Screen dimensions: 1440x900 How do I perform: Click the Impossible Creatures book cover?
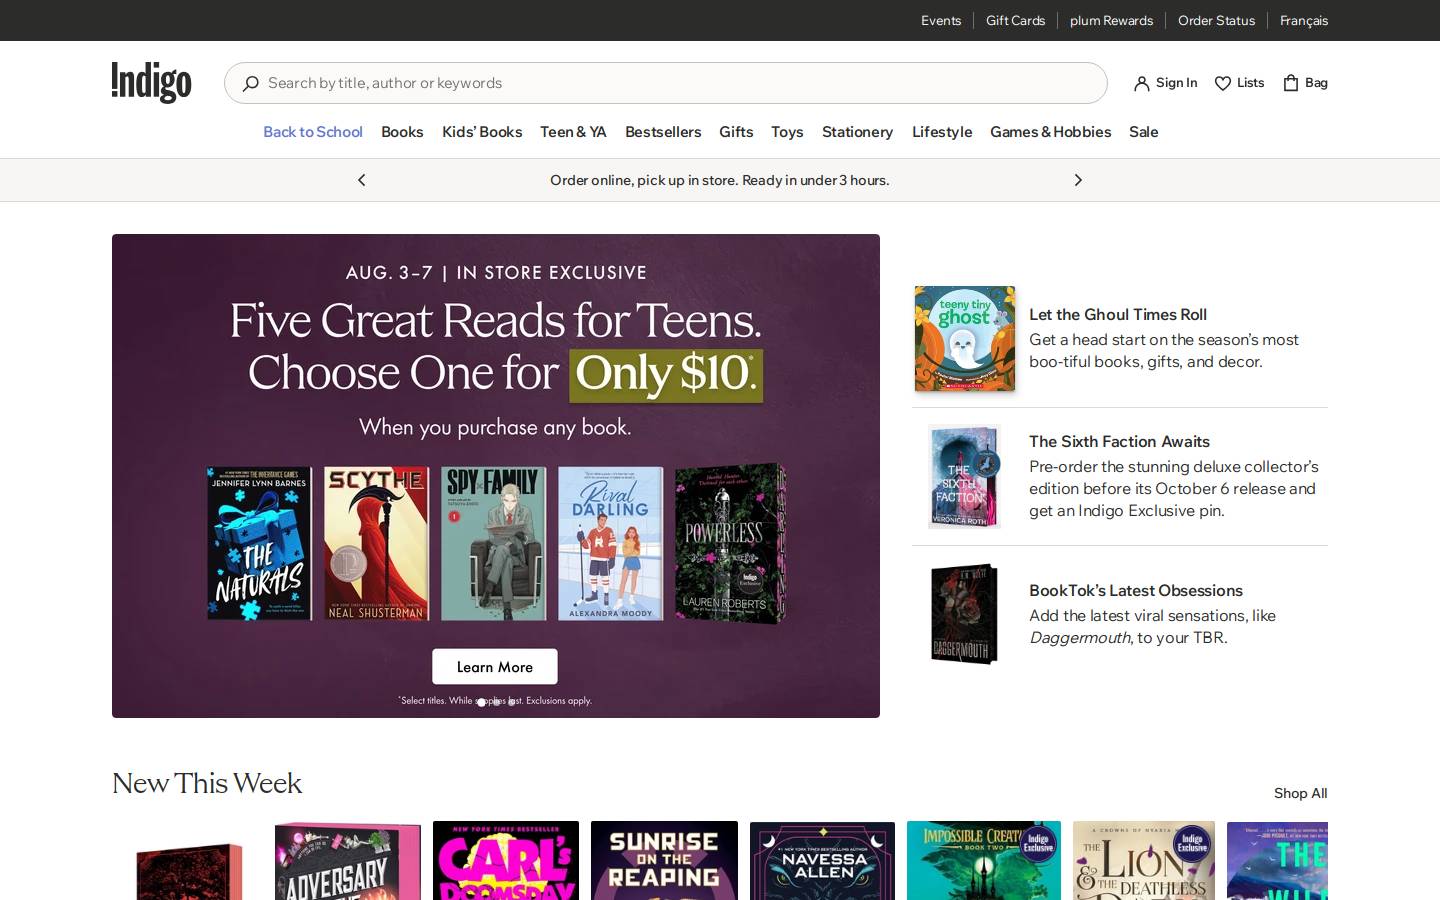pos(984,861)
